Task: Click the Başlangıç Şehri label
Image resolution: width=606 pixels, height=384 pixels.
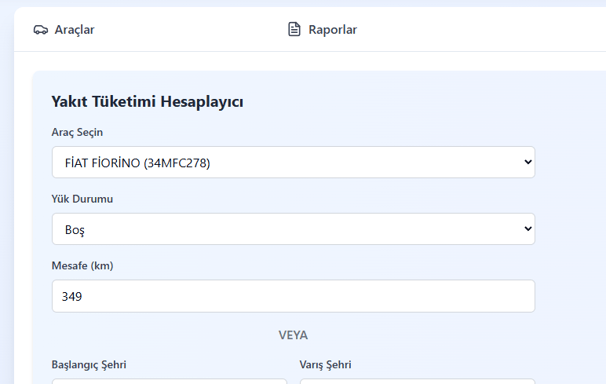Action: pos(89,365)
